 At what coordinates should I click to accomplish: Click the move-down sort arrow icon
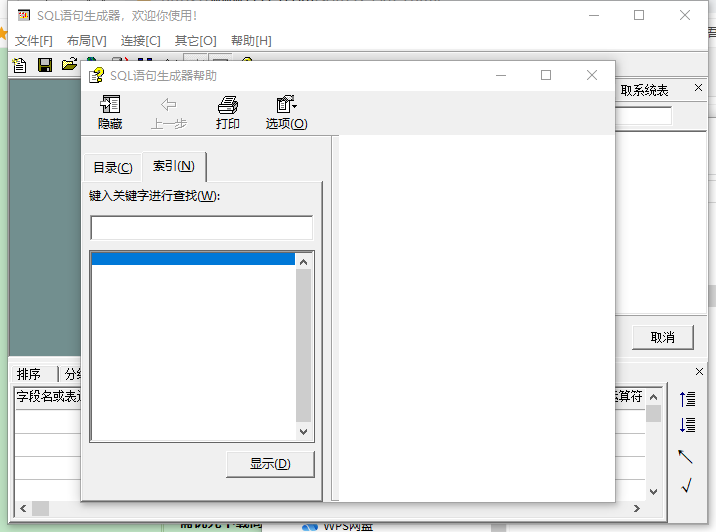687,425
